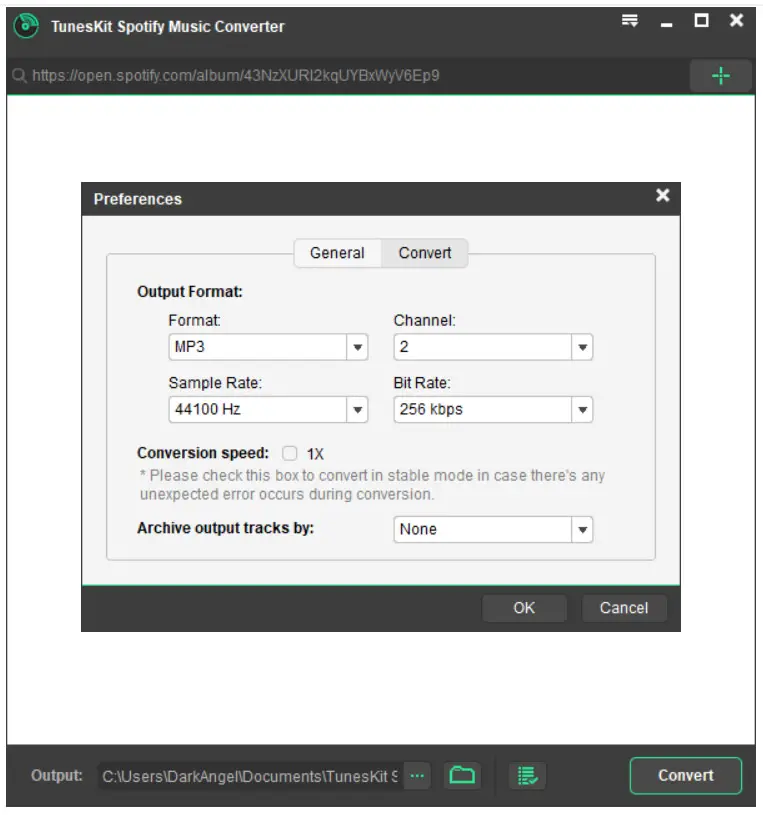Expand the Bit Rate dropdown arrow
Viewport: 763px width, 815px height.
point(582,410)
